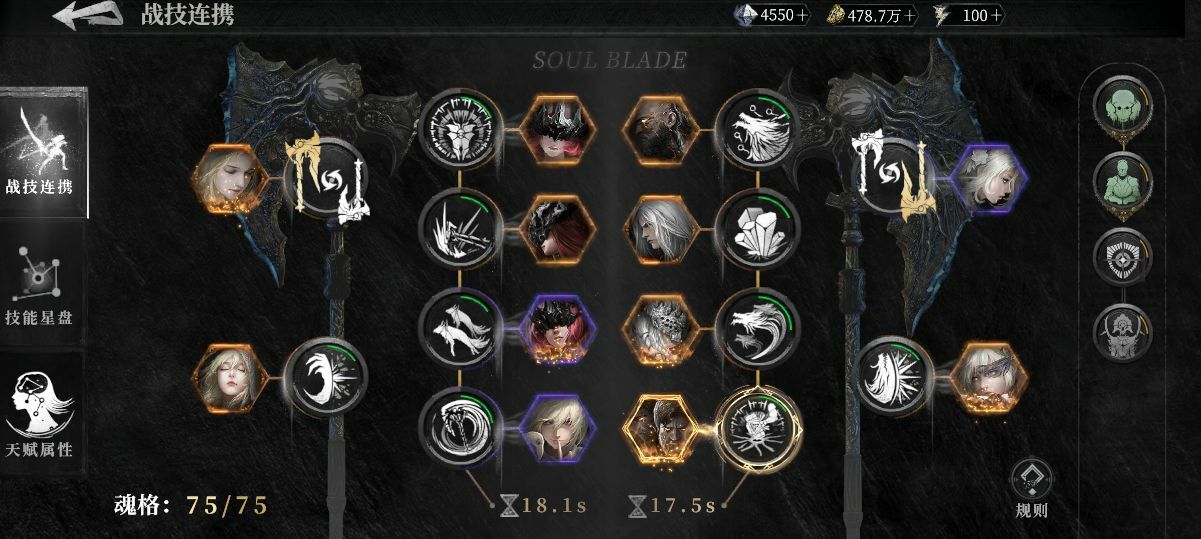Add gold via the plus beside 478.7万
The width and height of the screenshot is (1201, 539).
[912, 16]
